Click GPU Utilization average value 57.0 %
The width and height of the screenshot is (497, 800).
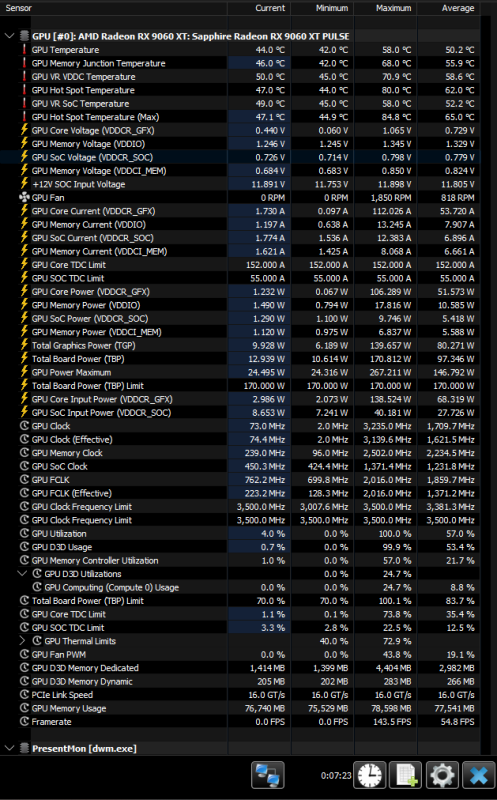(x=460, y=534)
